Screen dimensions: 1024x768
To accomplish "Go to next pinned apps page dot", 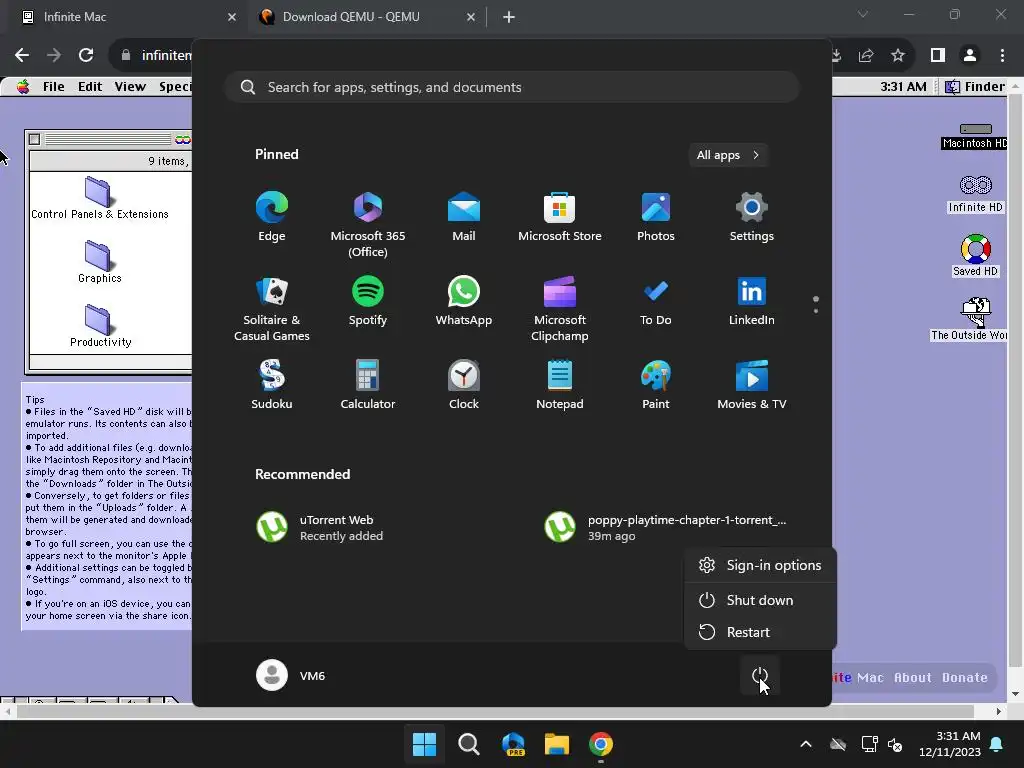I will coord(816,311).
